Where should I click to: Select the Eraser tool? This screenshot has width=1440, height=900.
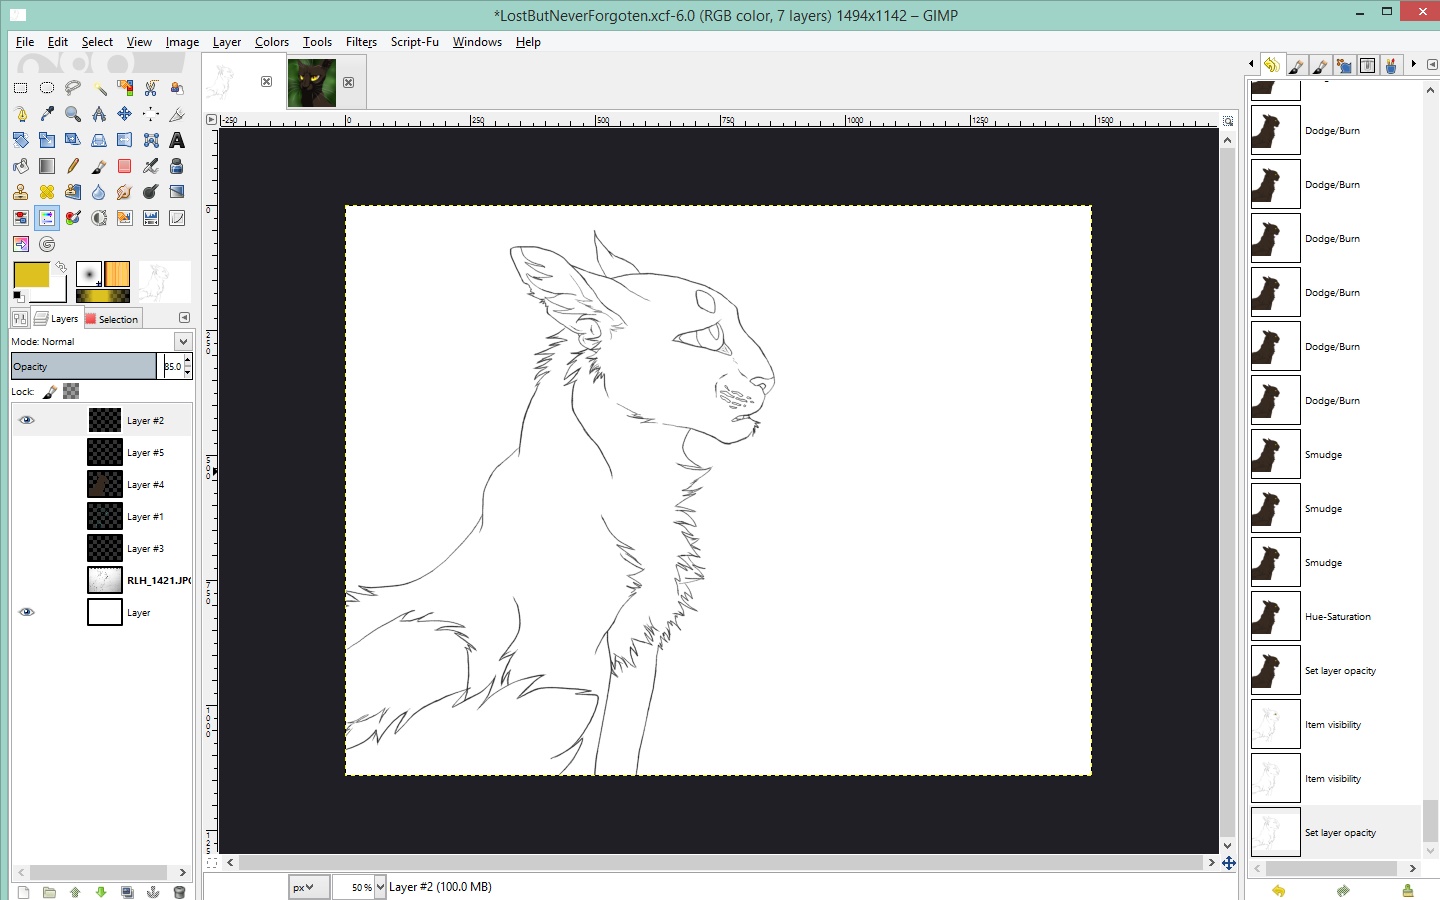click(125, 166)
